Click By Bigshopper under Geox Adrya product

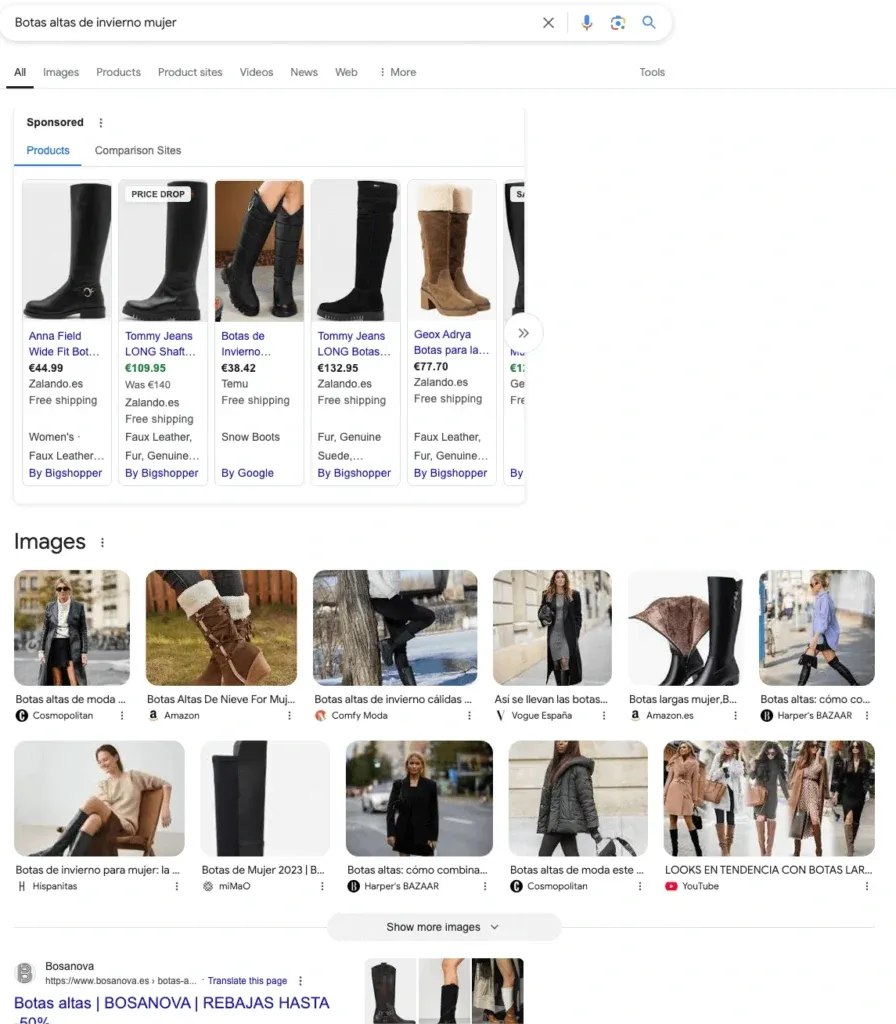coord(450,473)
